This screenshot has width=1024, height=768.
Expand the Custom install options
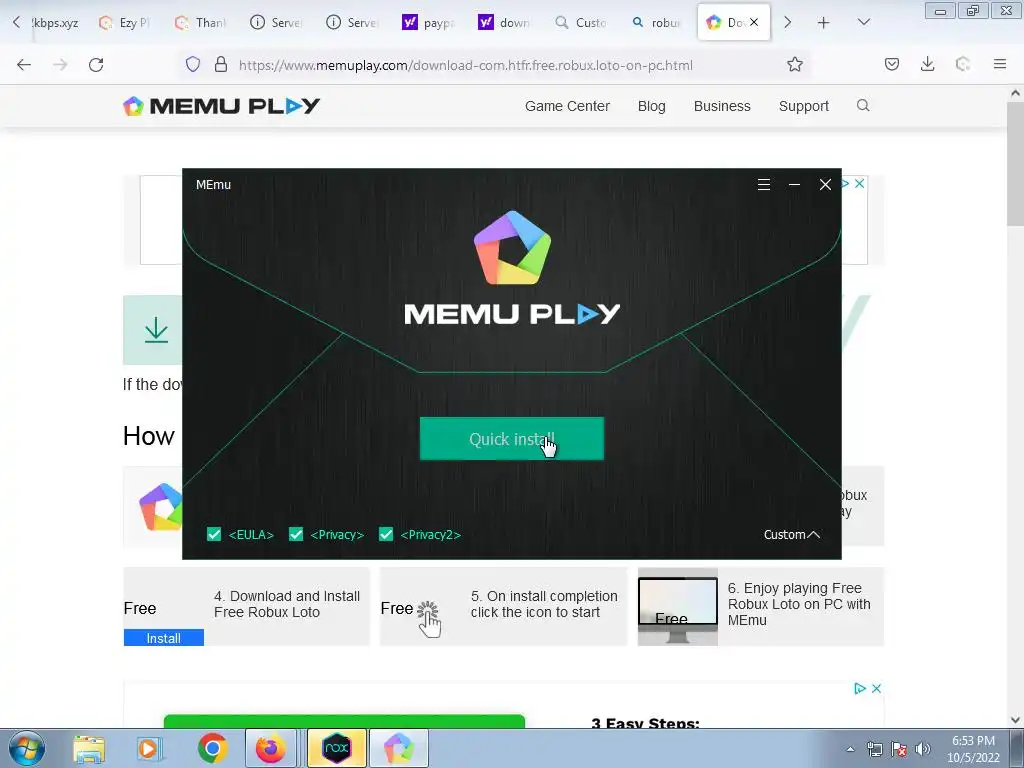point(792,535)
